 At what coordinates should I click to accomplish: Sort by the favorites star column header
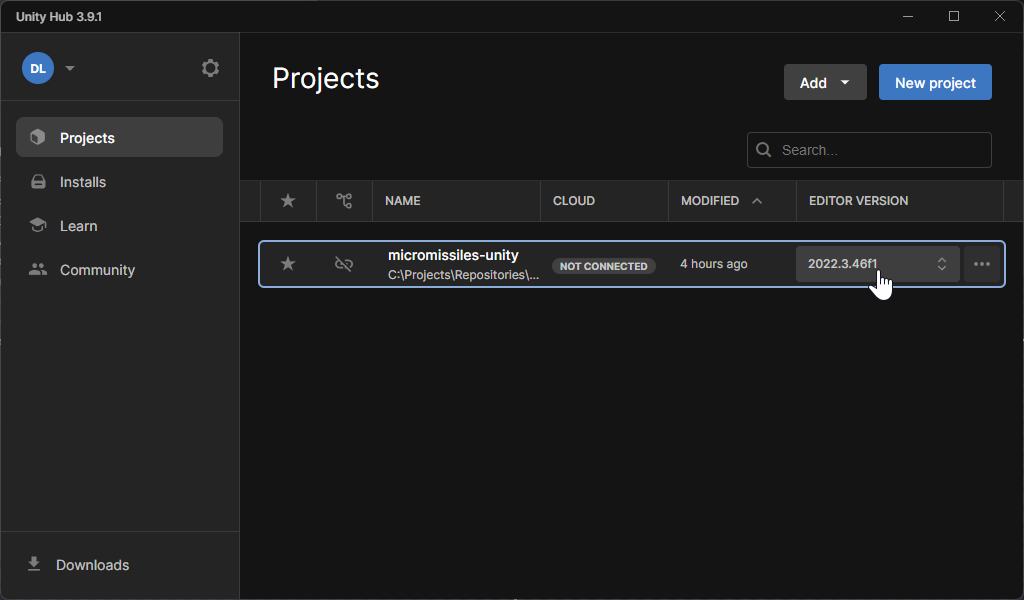pos(288,200)
